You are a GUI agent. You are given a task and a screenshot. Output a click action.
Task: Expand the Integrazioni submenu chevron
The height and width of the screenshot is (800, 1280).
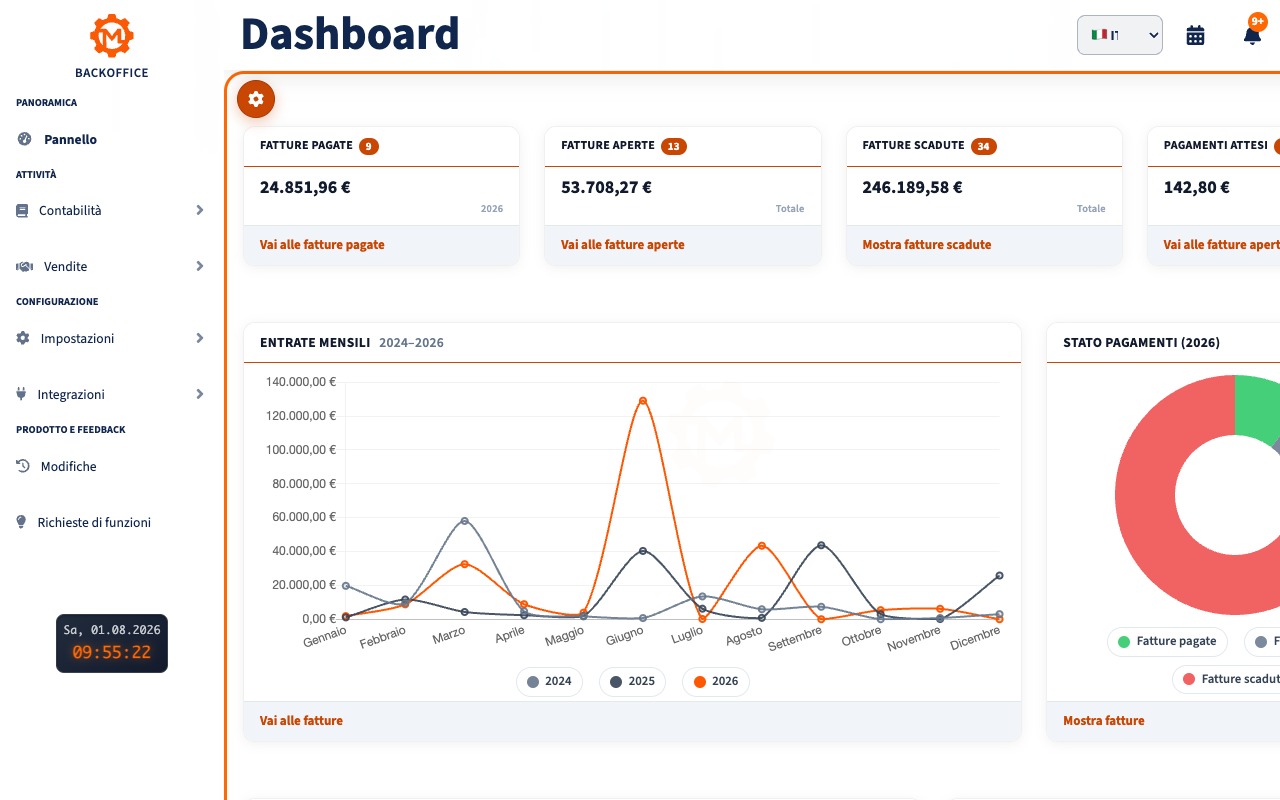pos(200,395)
